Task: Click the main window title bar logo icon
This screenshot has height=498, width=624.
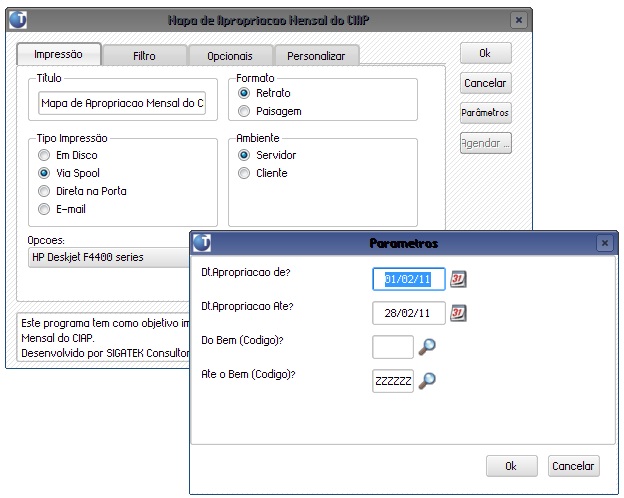Action: coord(17,20)
